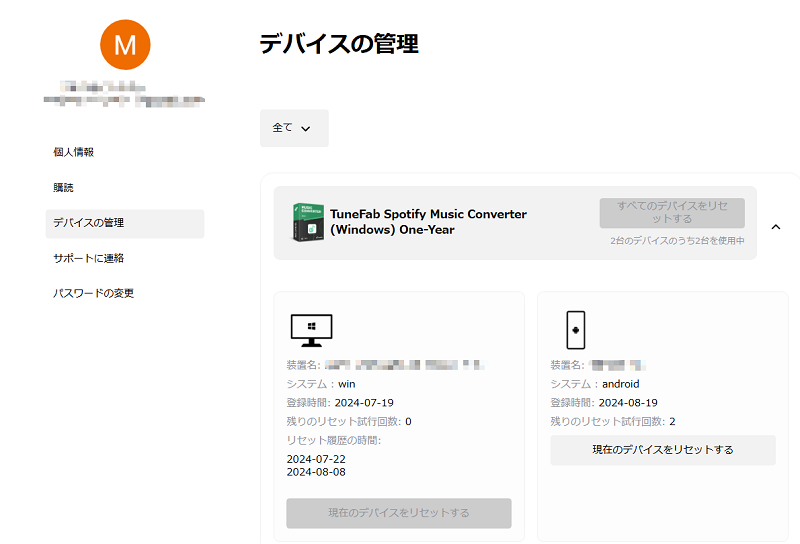
Task: Select the 2024-08-08 reset history entry
Action: (316, 472)
